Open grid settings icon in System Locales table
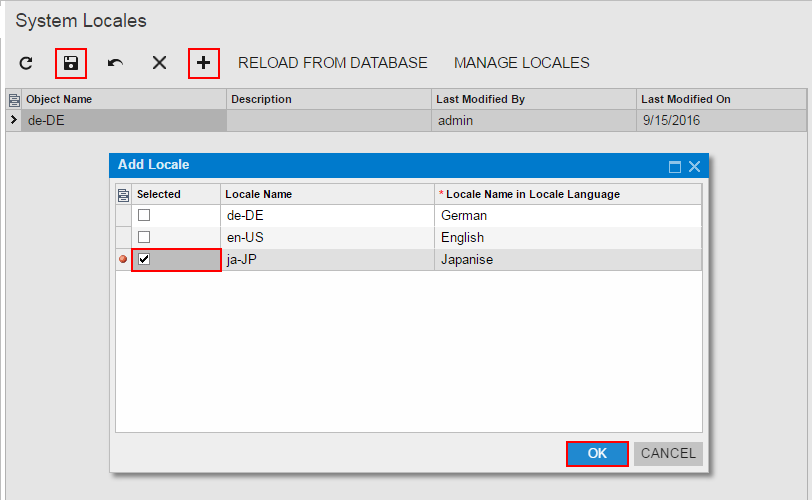The height and width of the screenshot is (500, 812). [13, 99]
